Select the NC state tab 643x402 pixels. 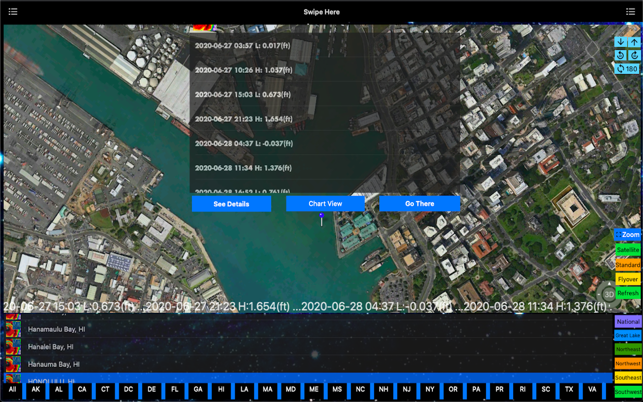coord(360,390)
